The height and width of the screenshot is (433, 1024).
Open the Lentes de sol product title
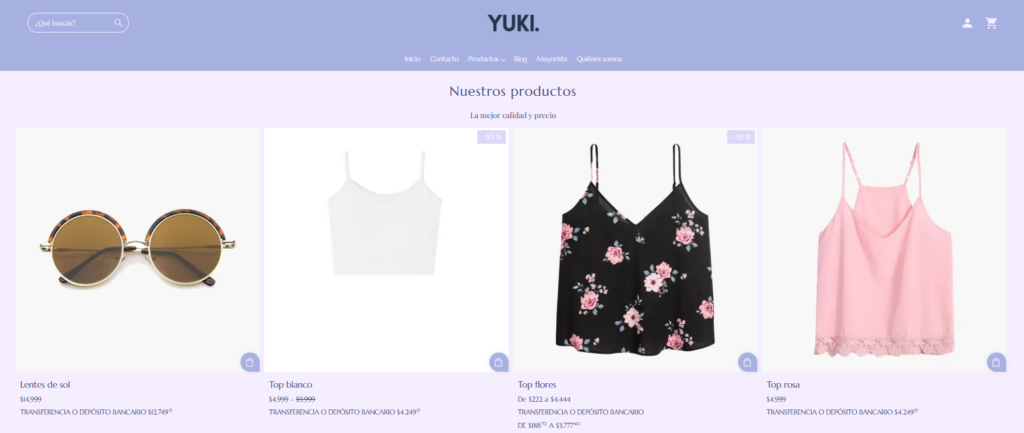(x=45, y=385)
